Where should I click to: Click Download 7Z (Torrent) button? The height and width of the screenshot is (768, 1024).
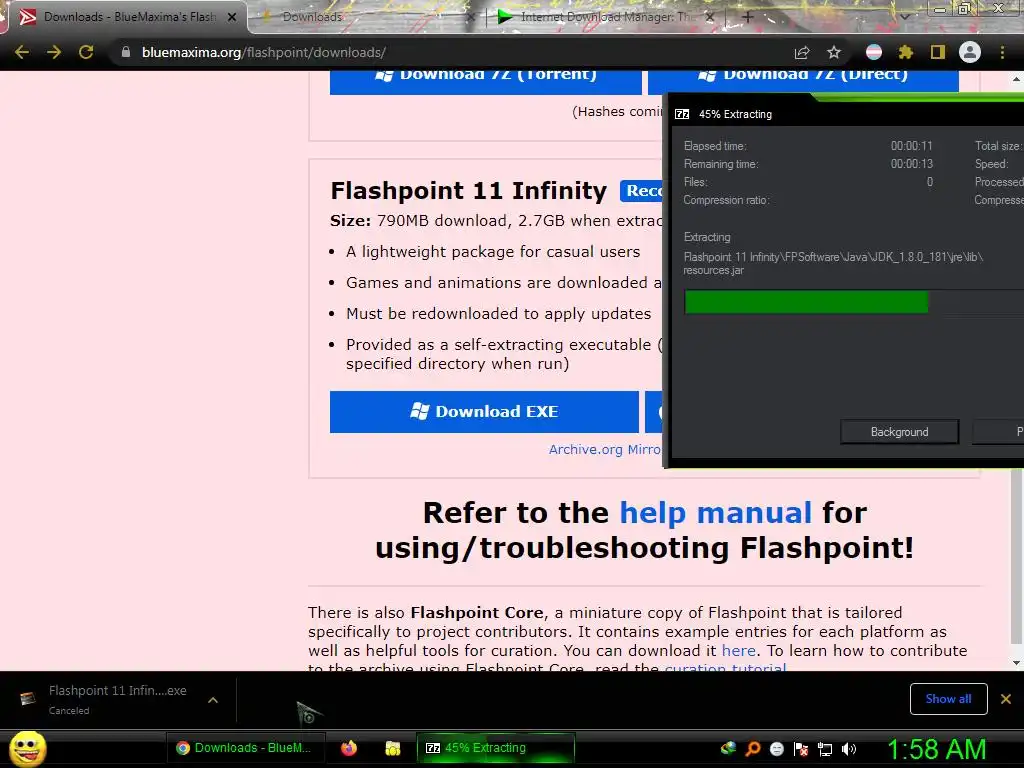[485, 81]
